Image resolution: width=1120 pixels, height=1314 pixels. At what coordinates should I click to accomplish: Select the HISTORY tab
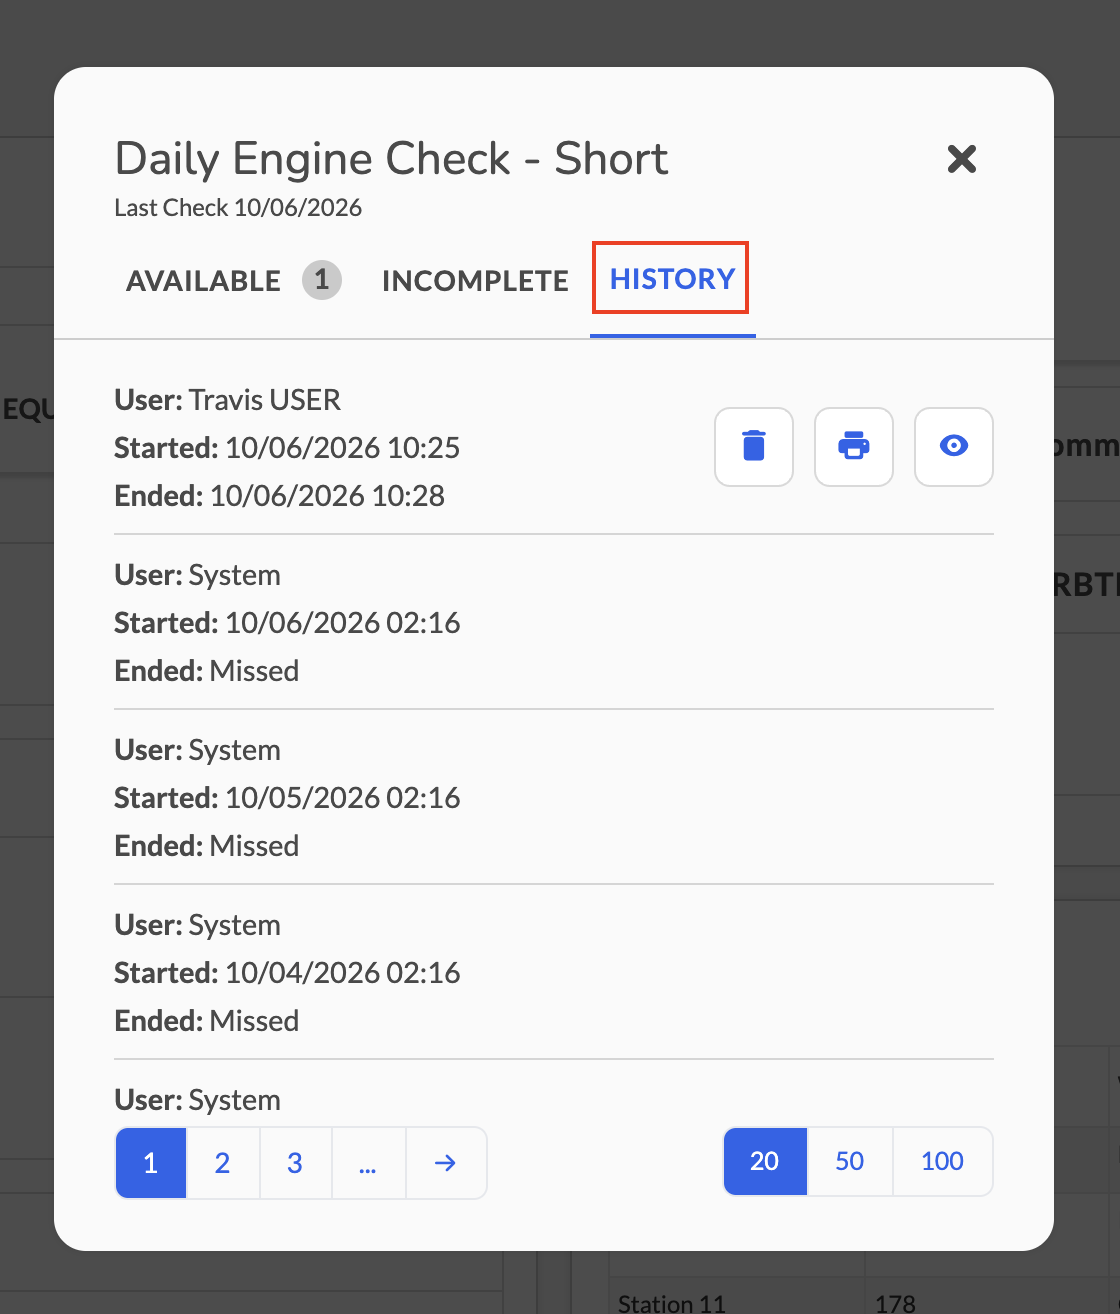(673, 279)
